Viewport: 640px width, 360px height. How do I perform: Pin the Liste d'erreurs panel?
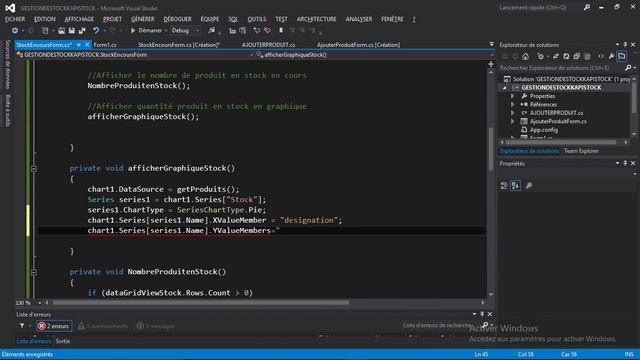(x=482, y=314)
